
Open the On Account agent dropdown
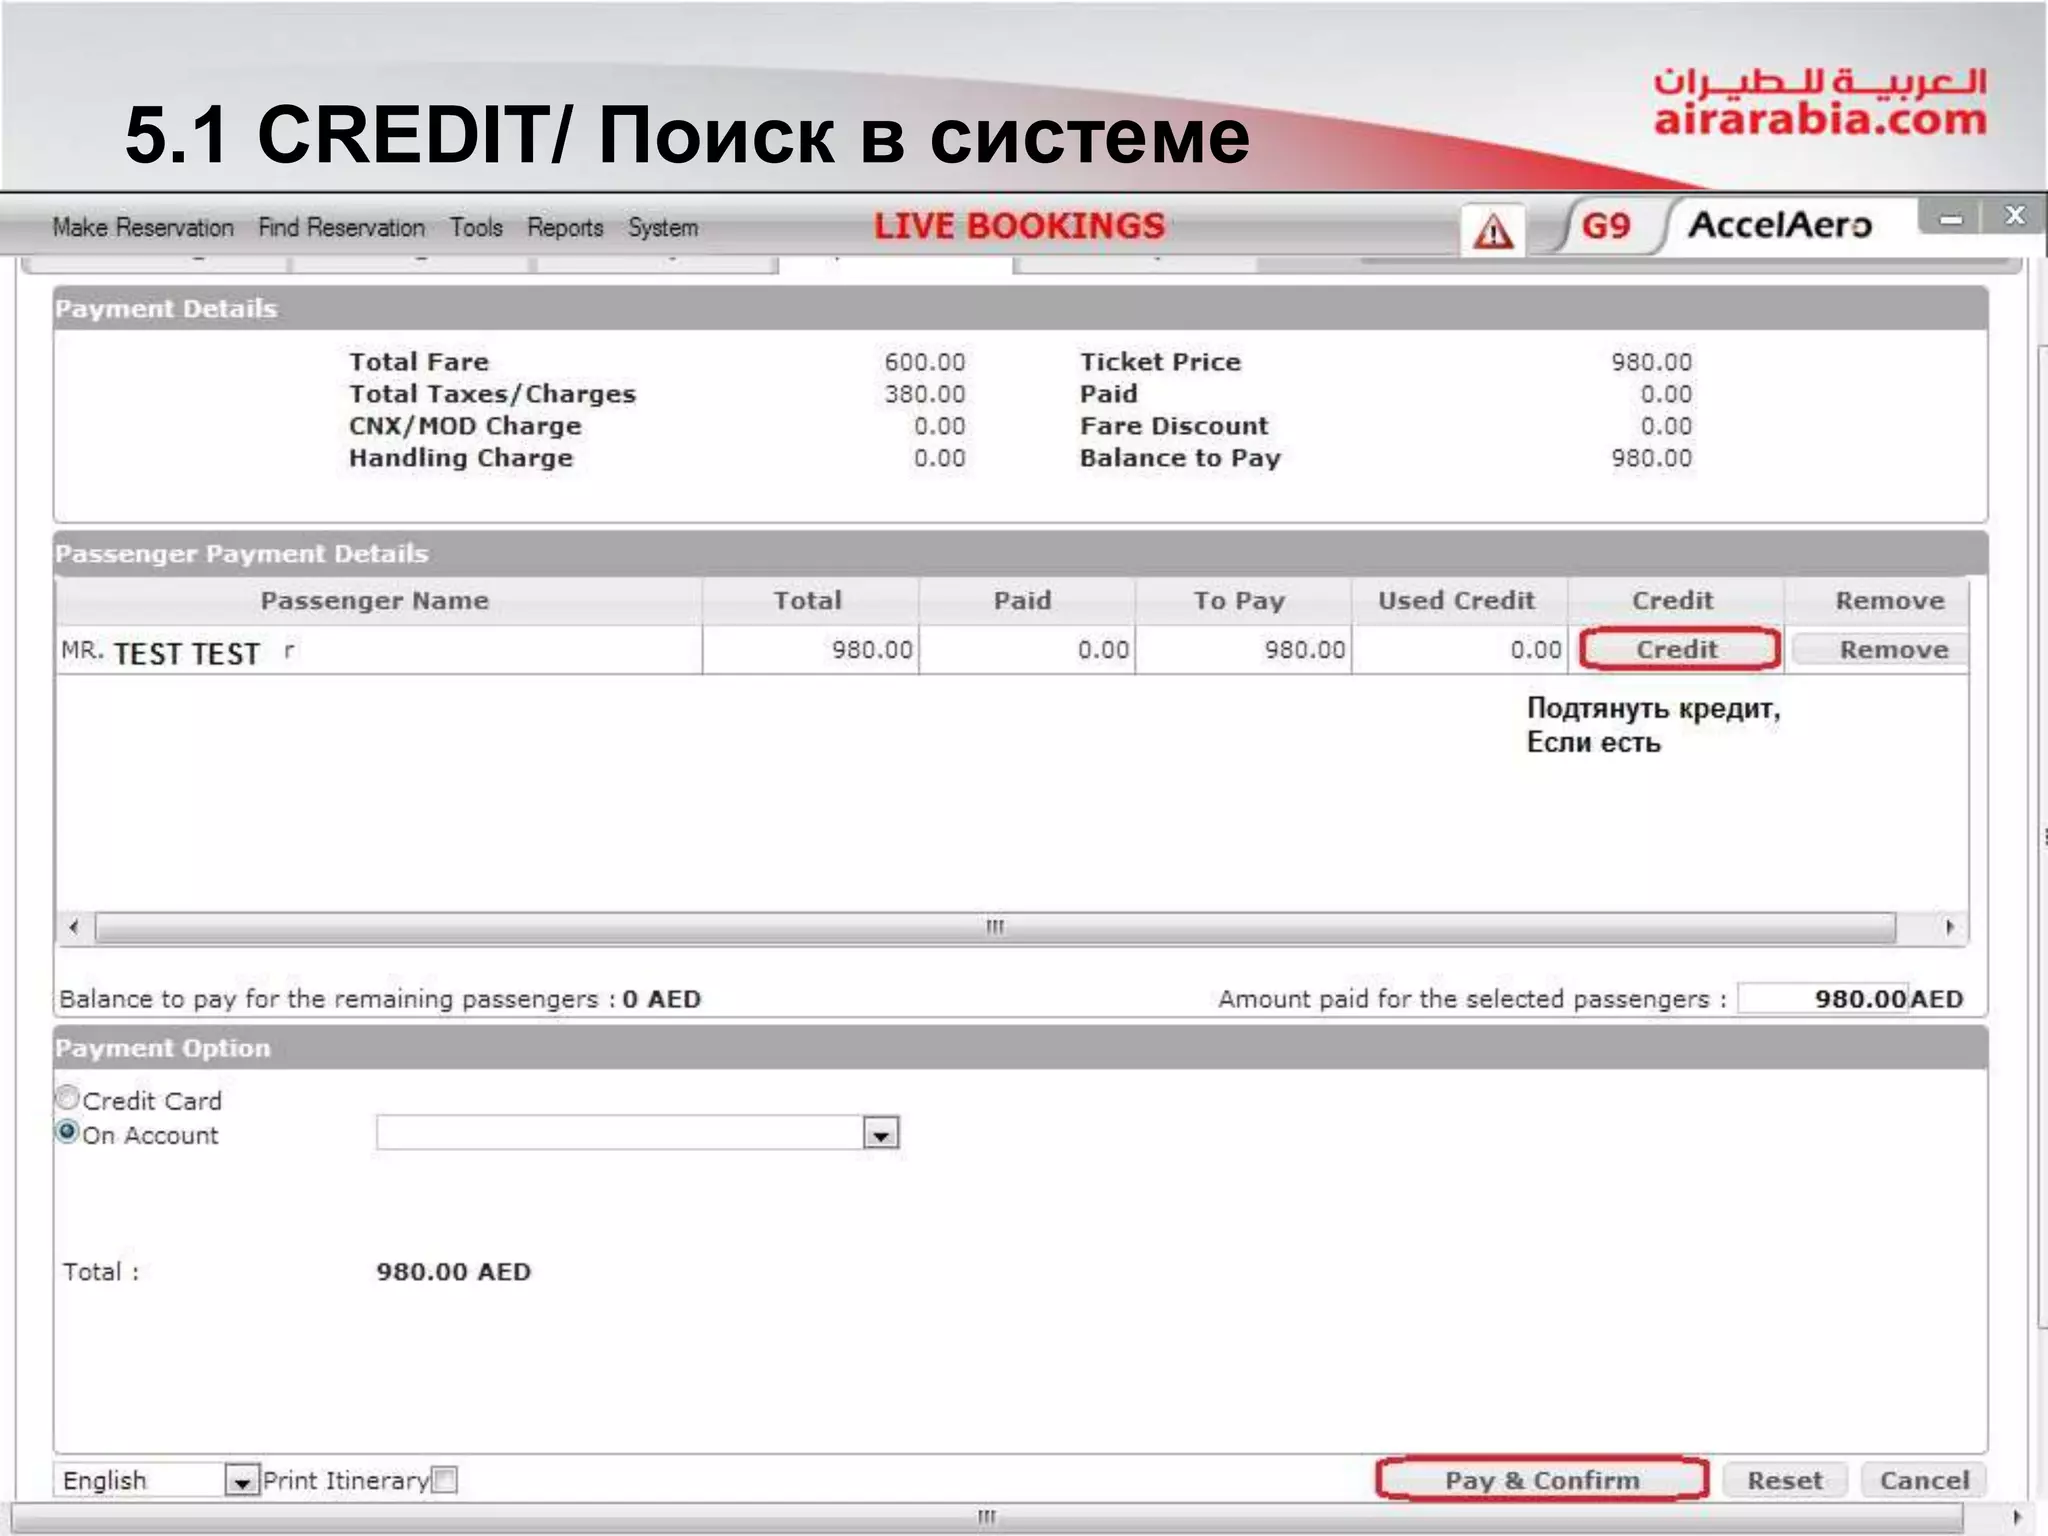pos(880,1134)
